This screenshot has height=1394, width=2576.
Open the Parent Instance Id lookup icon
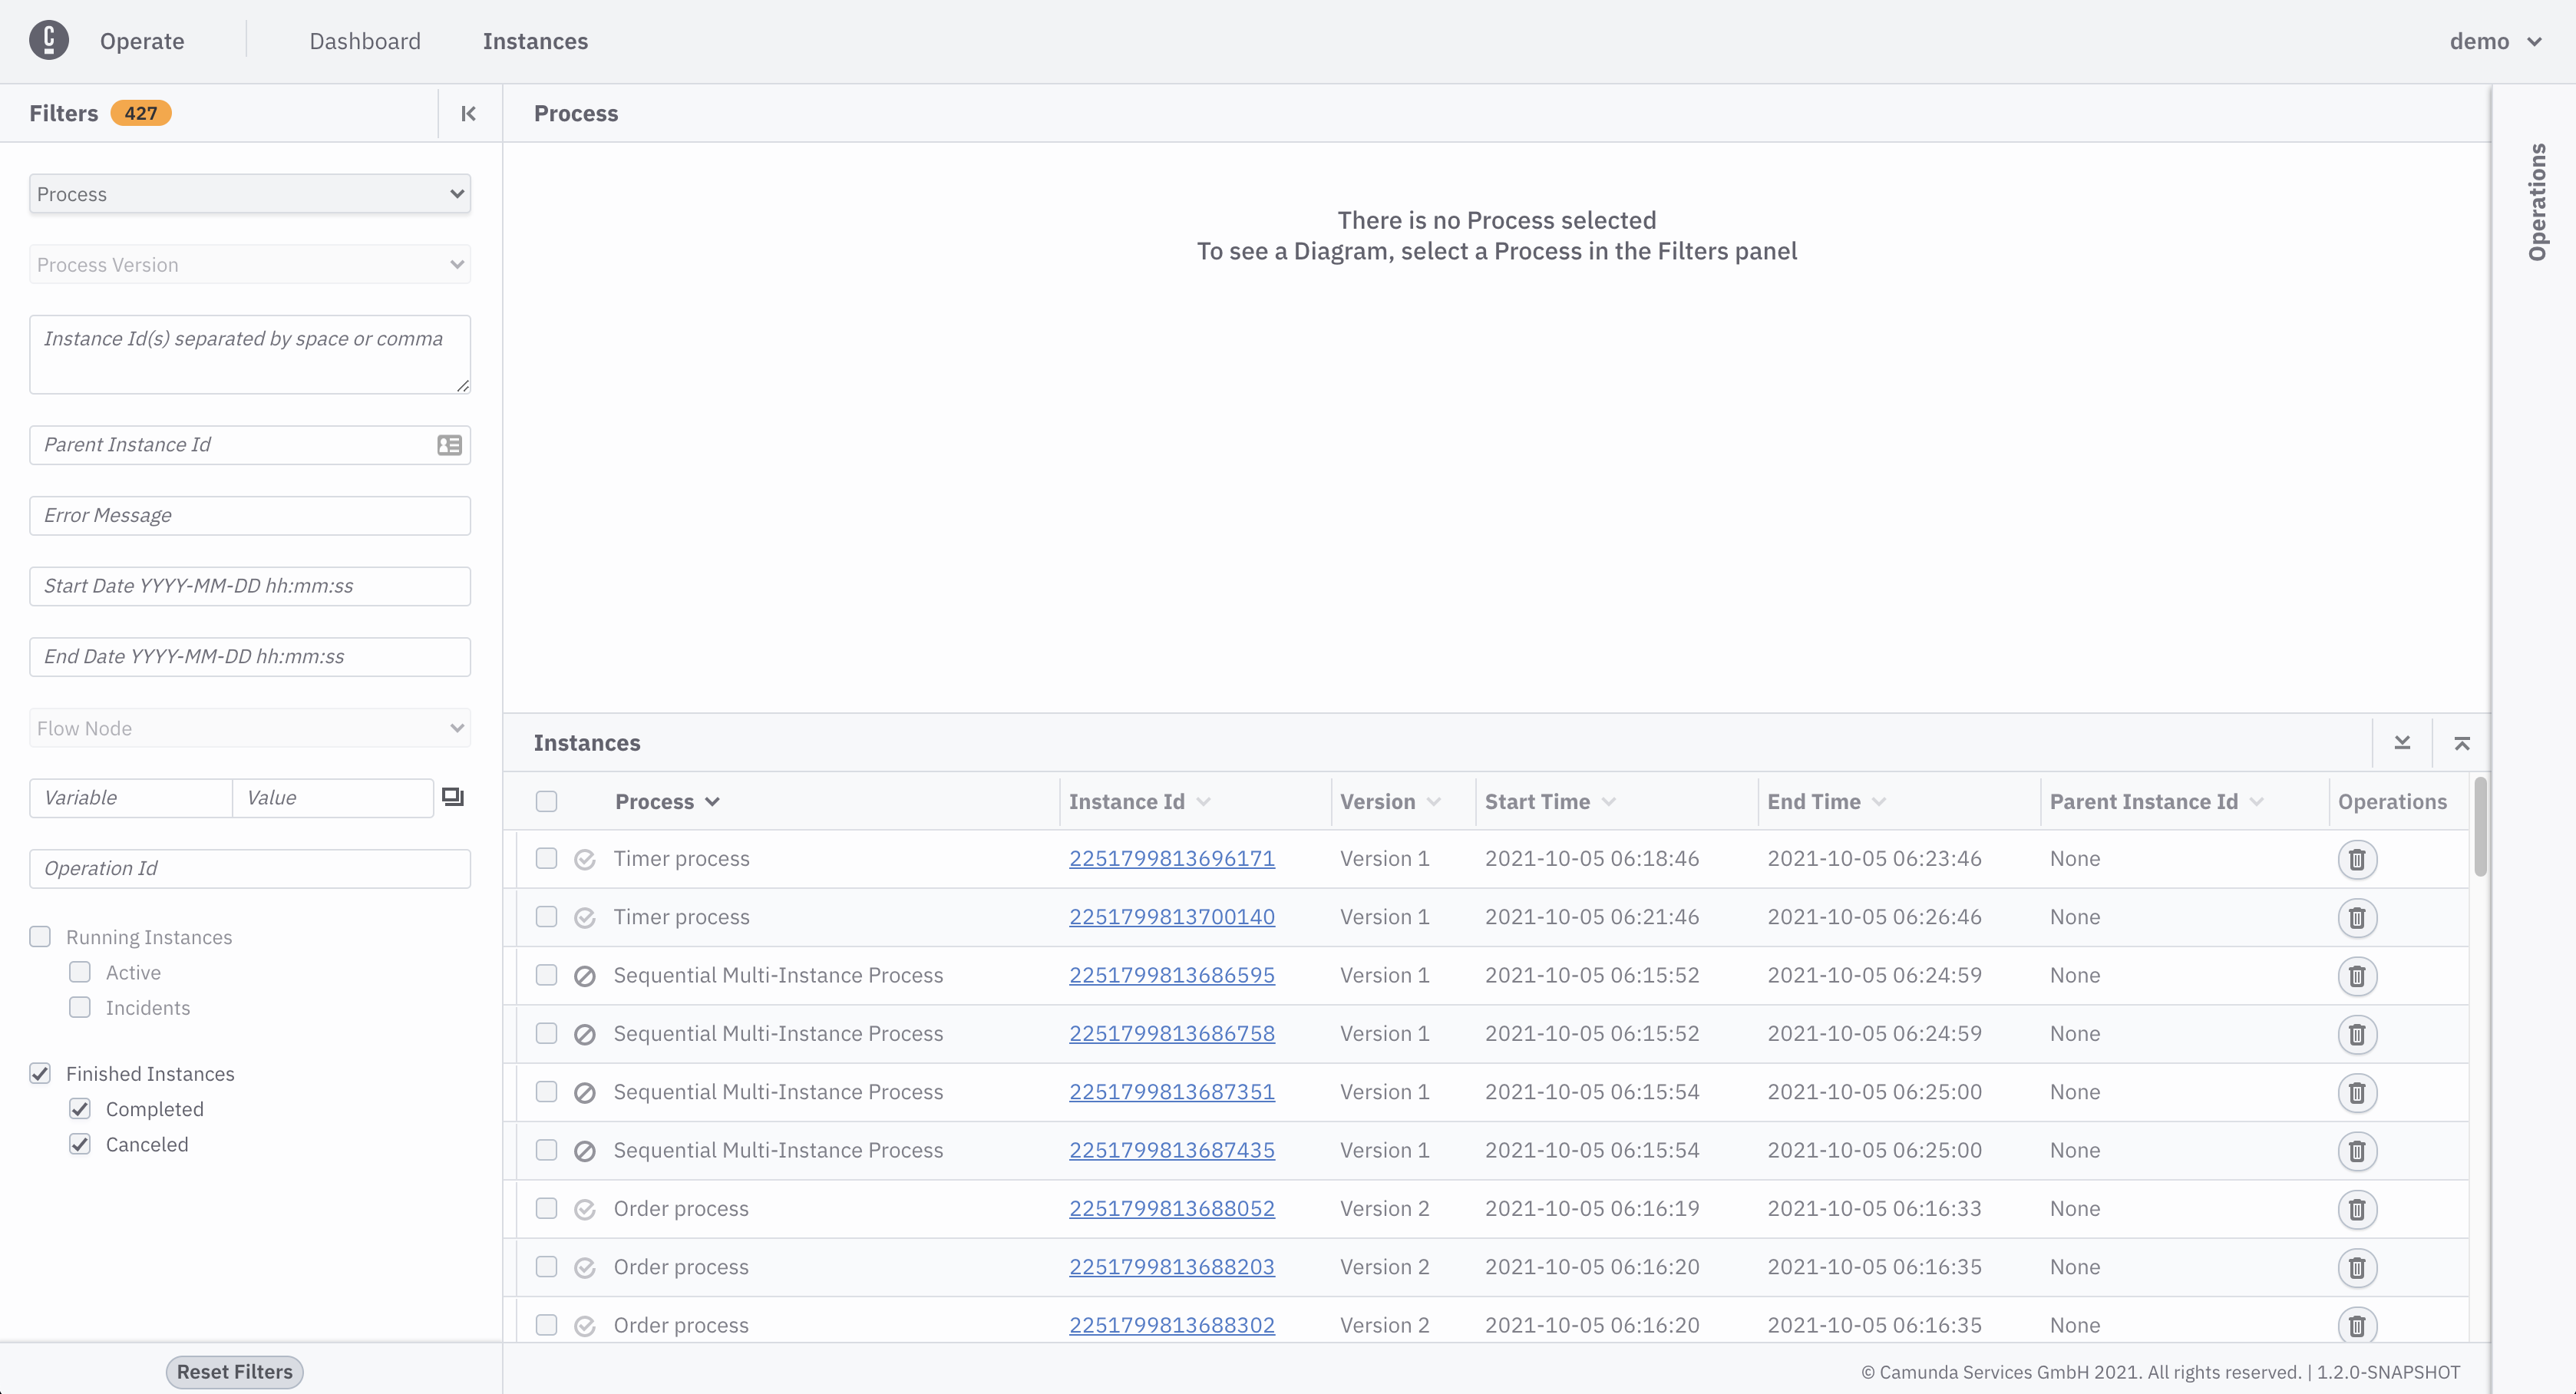tap(449, 445)
